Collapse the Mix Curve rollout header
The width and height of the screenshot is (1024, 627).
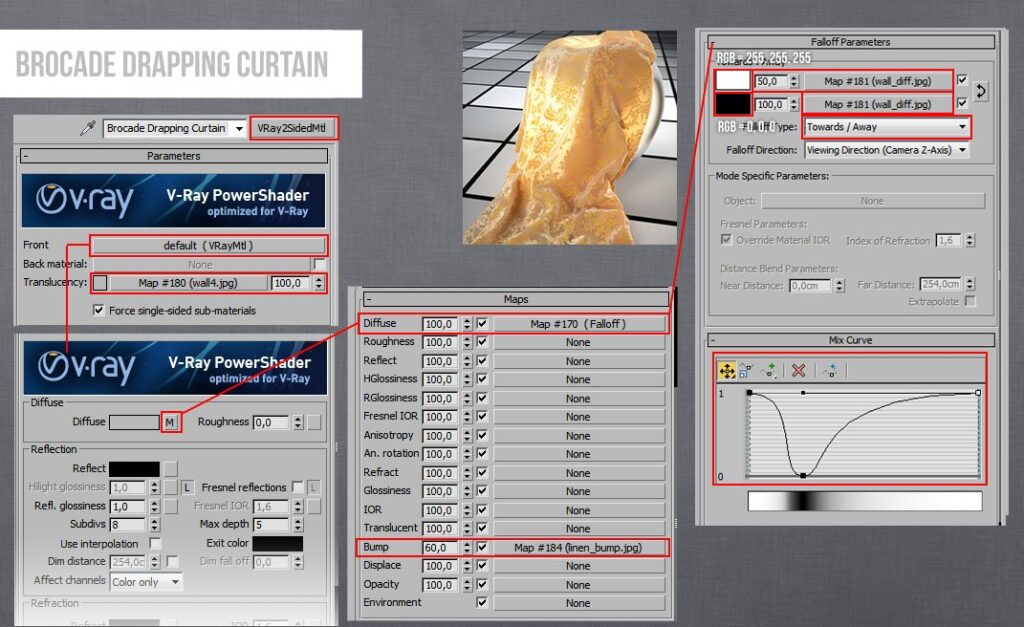click(849, 340)
